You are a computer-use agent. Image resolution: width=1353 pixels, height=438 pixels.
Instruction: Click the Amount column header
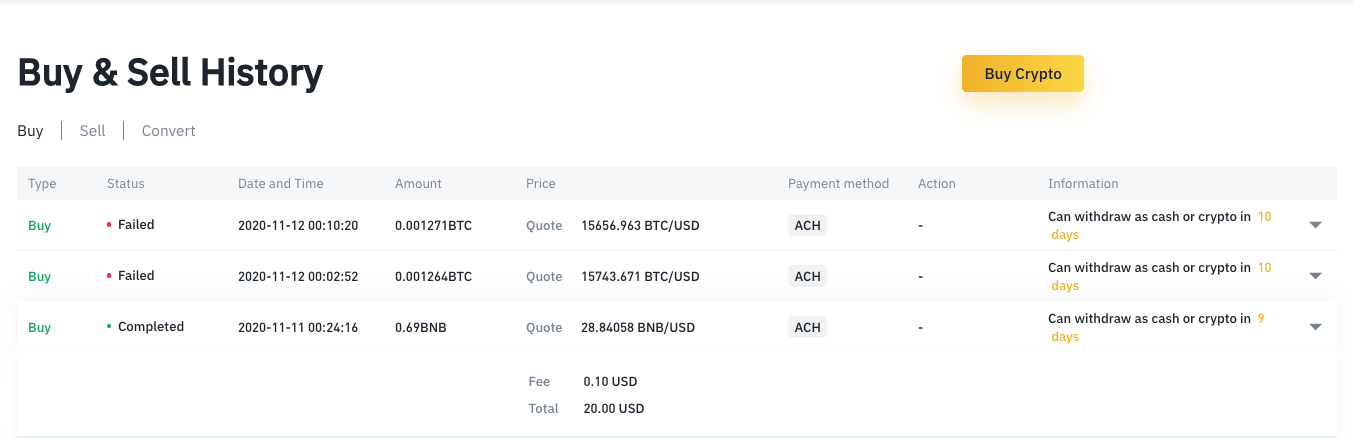click(418, 184)
